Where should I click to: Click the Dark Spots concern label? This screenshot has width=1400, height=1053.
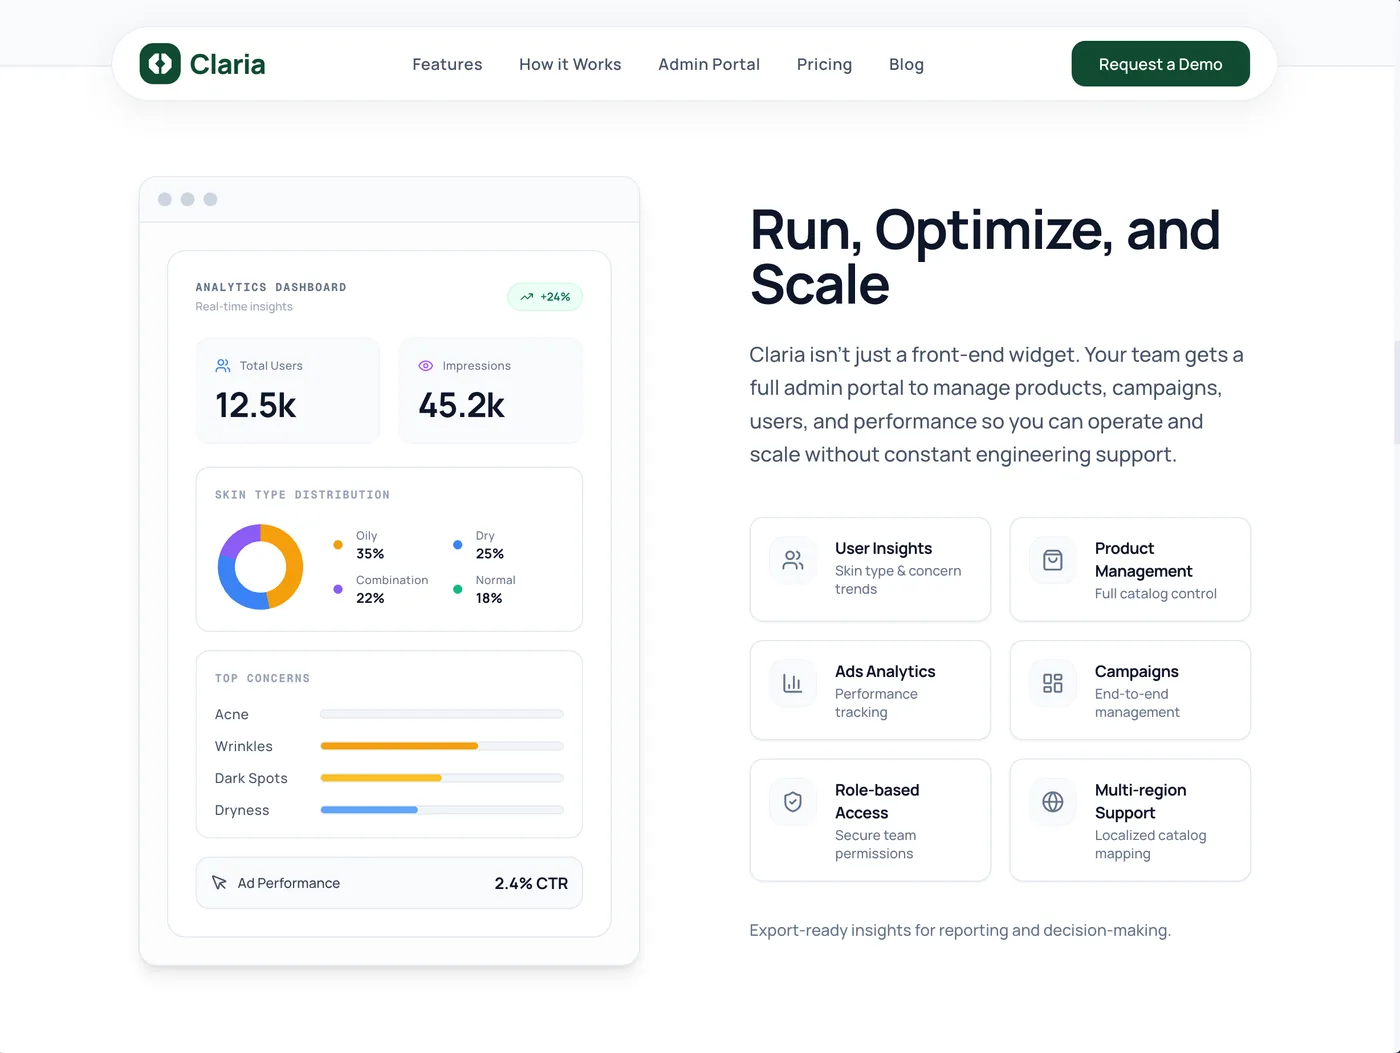[251, 778]
